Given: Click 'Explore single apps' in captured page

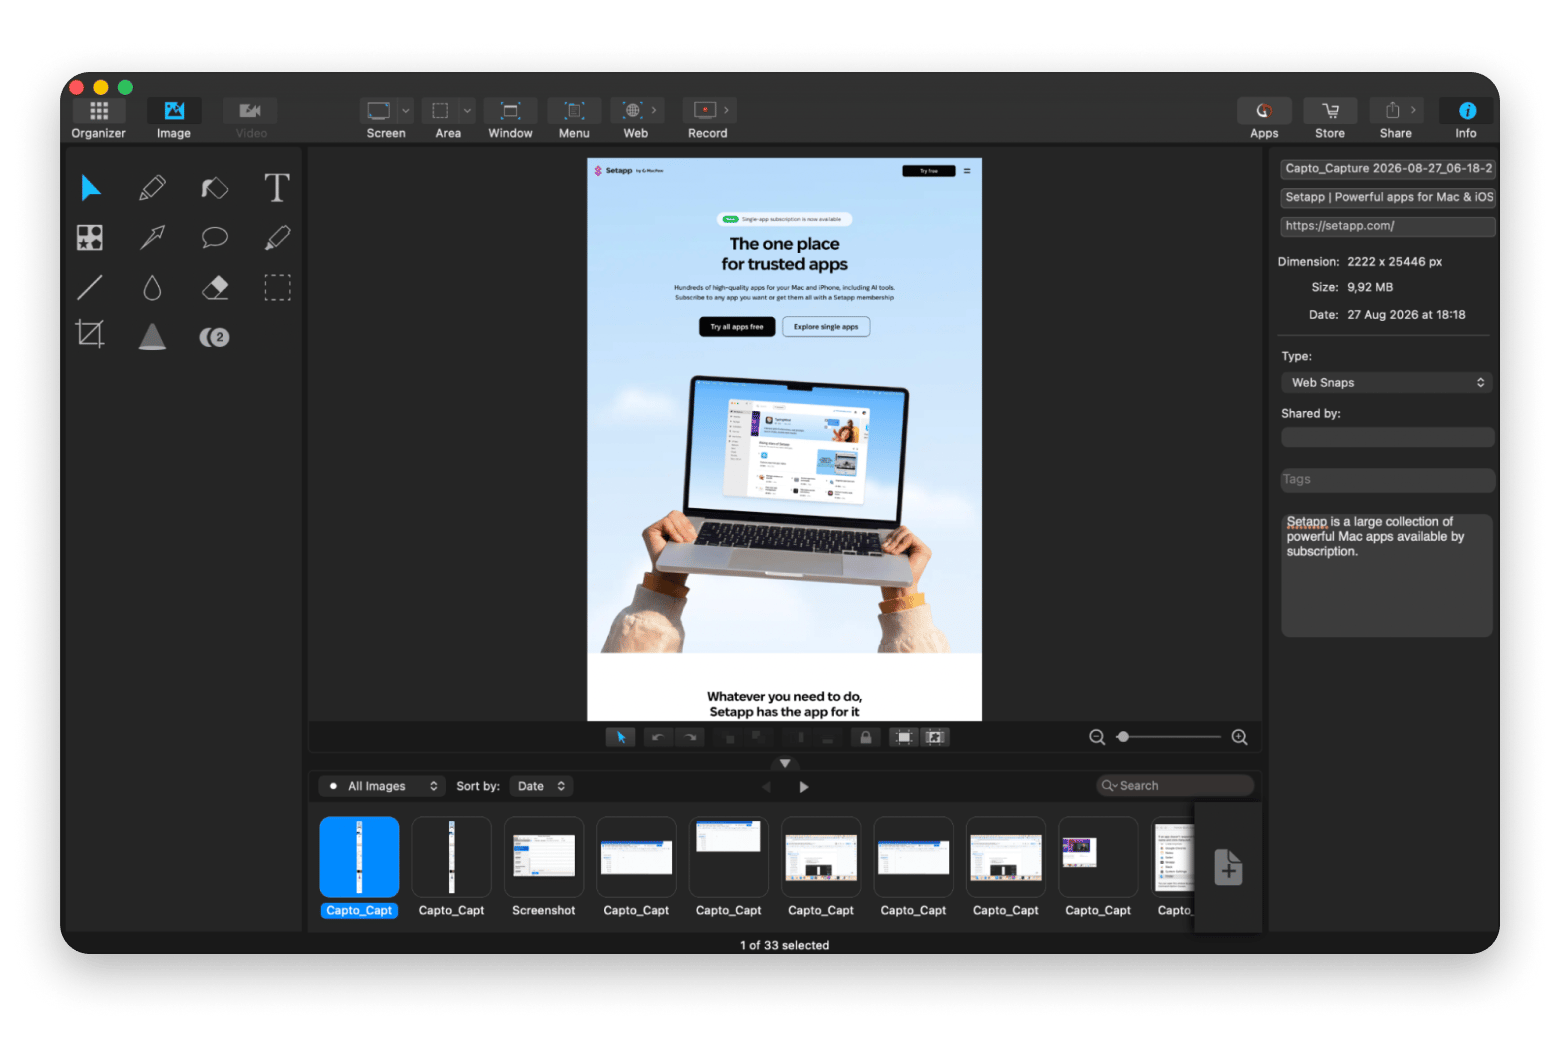Looking at the screenshot, I should point(826,327).
